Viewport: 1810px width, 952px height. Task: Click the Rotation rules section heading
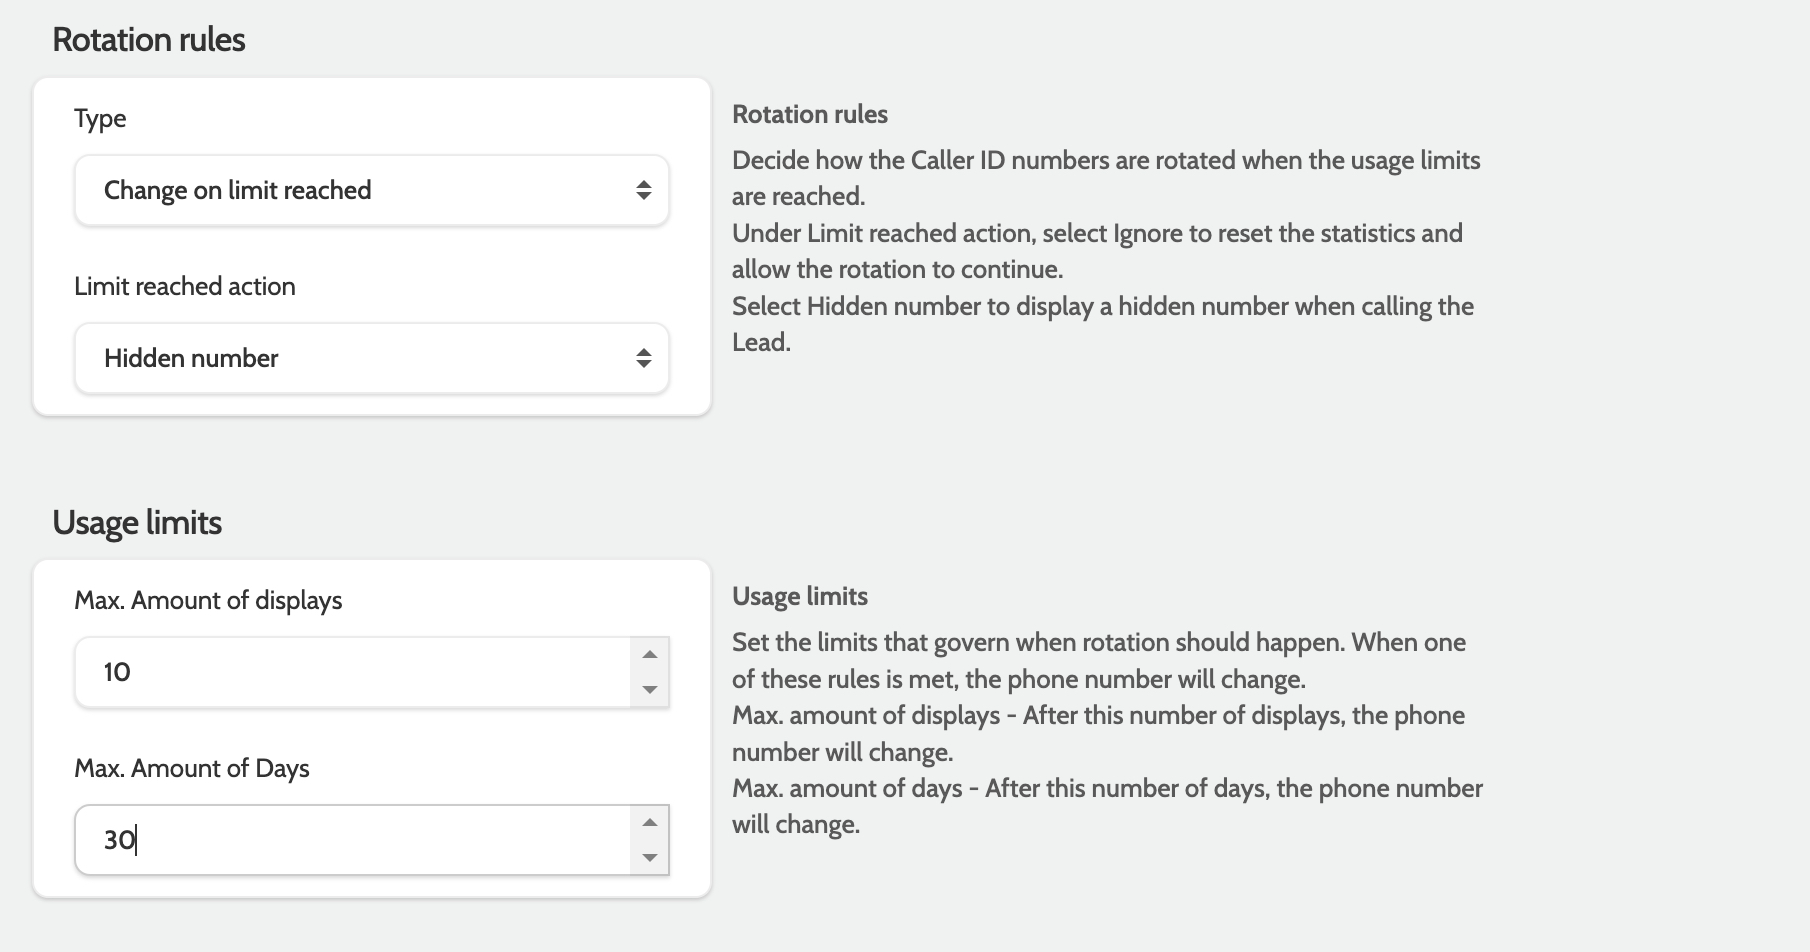(x=149, y=40)
